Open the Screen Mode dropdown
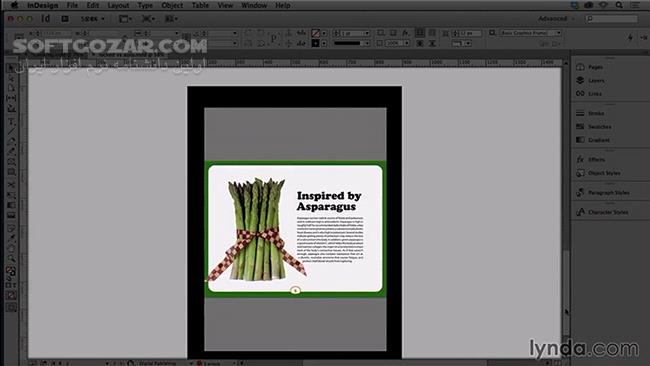 148,19
